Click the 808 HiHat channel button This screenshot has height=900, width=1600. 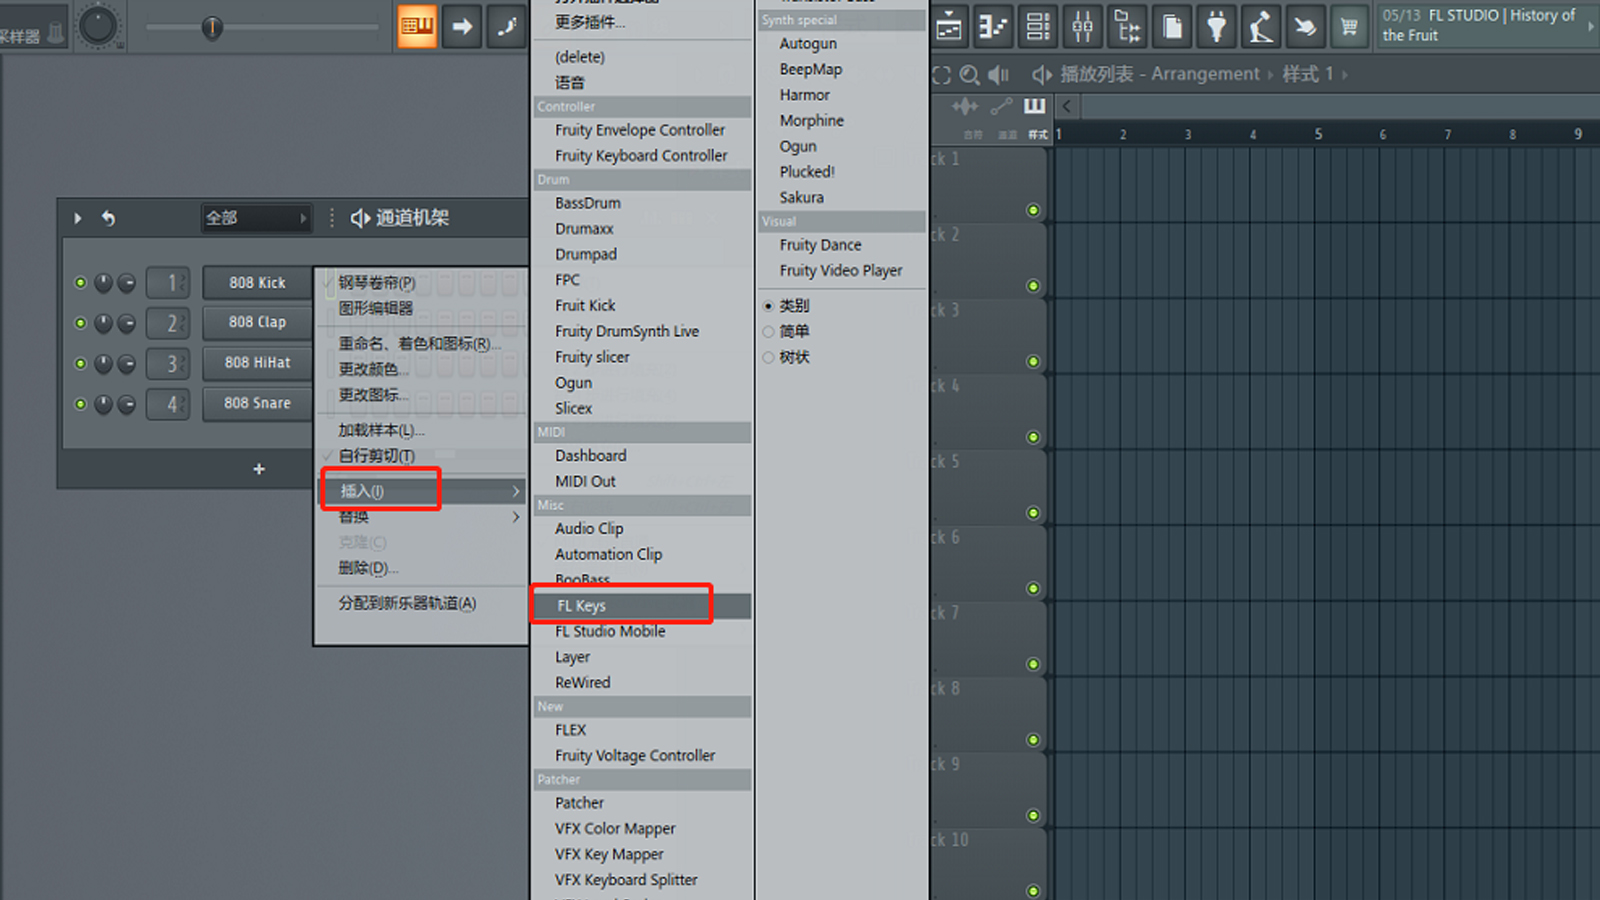pos(257,363)
